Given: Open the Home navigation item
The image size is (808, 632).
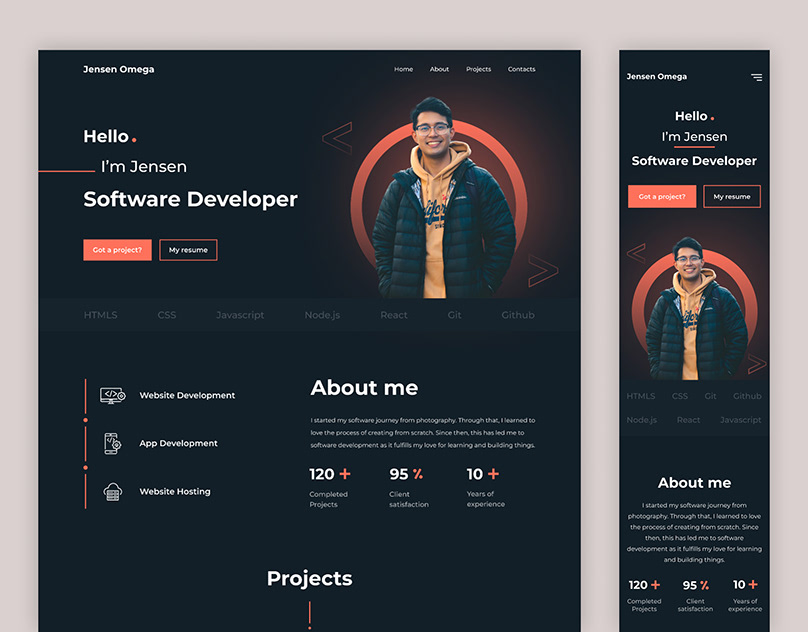Looking at the screenshot, I should coord(403,69).
